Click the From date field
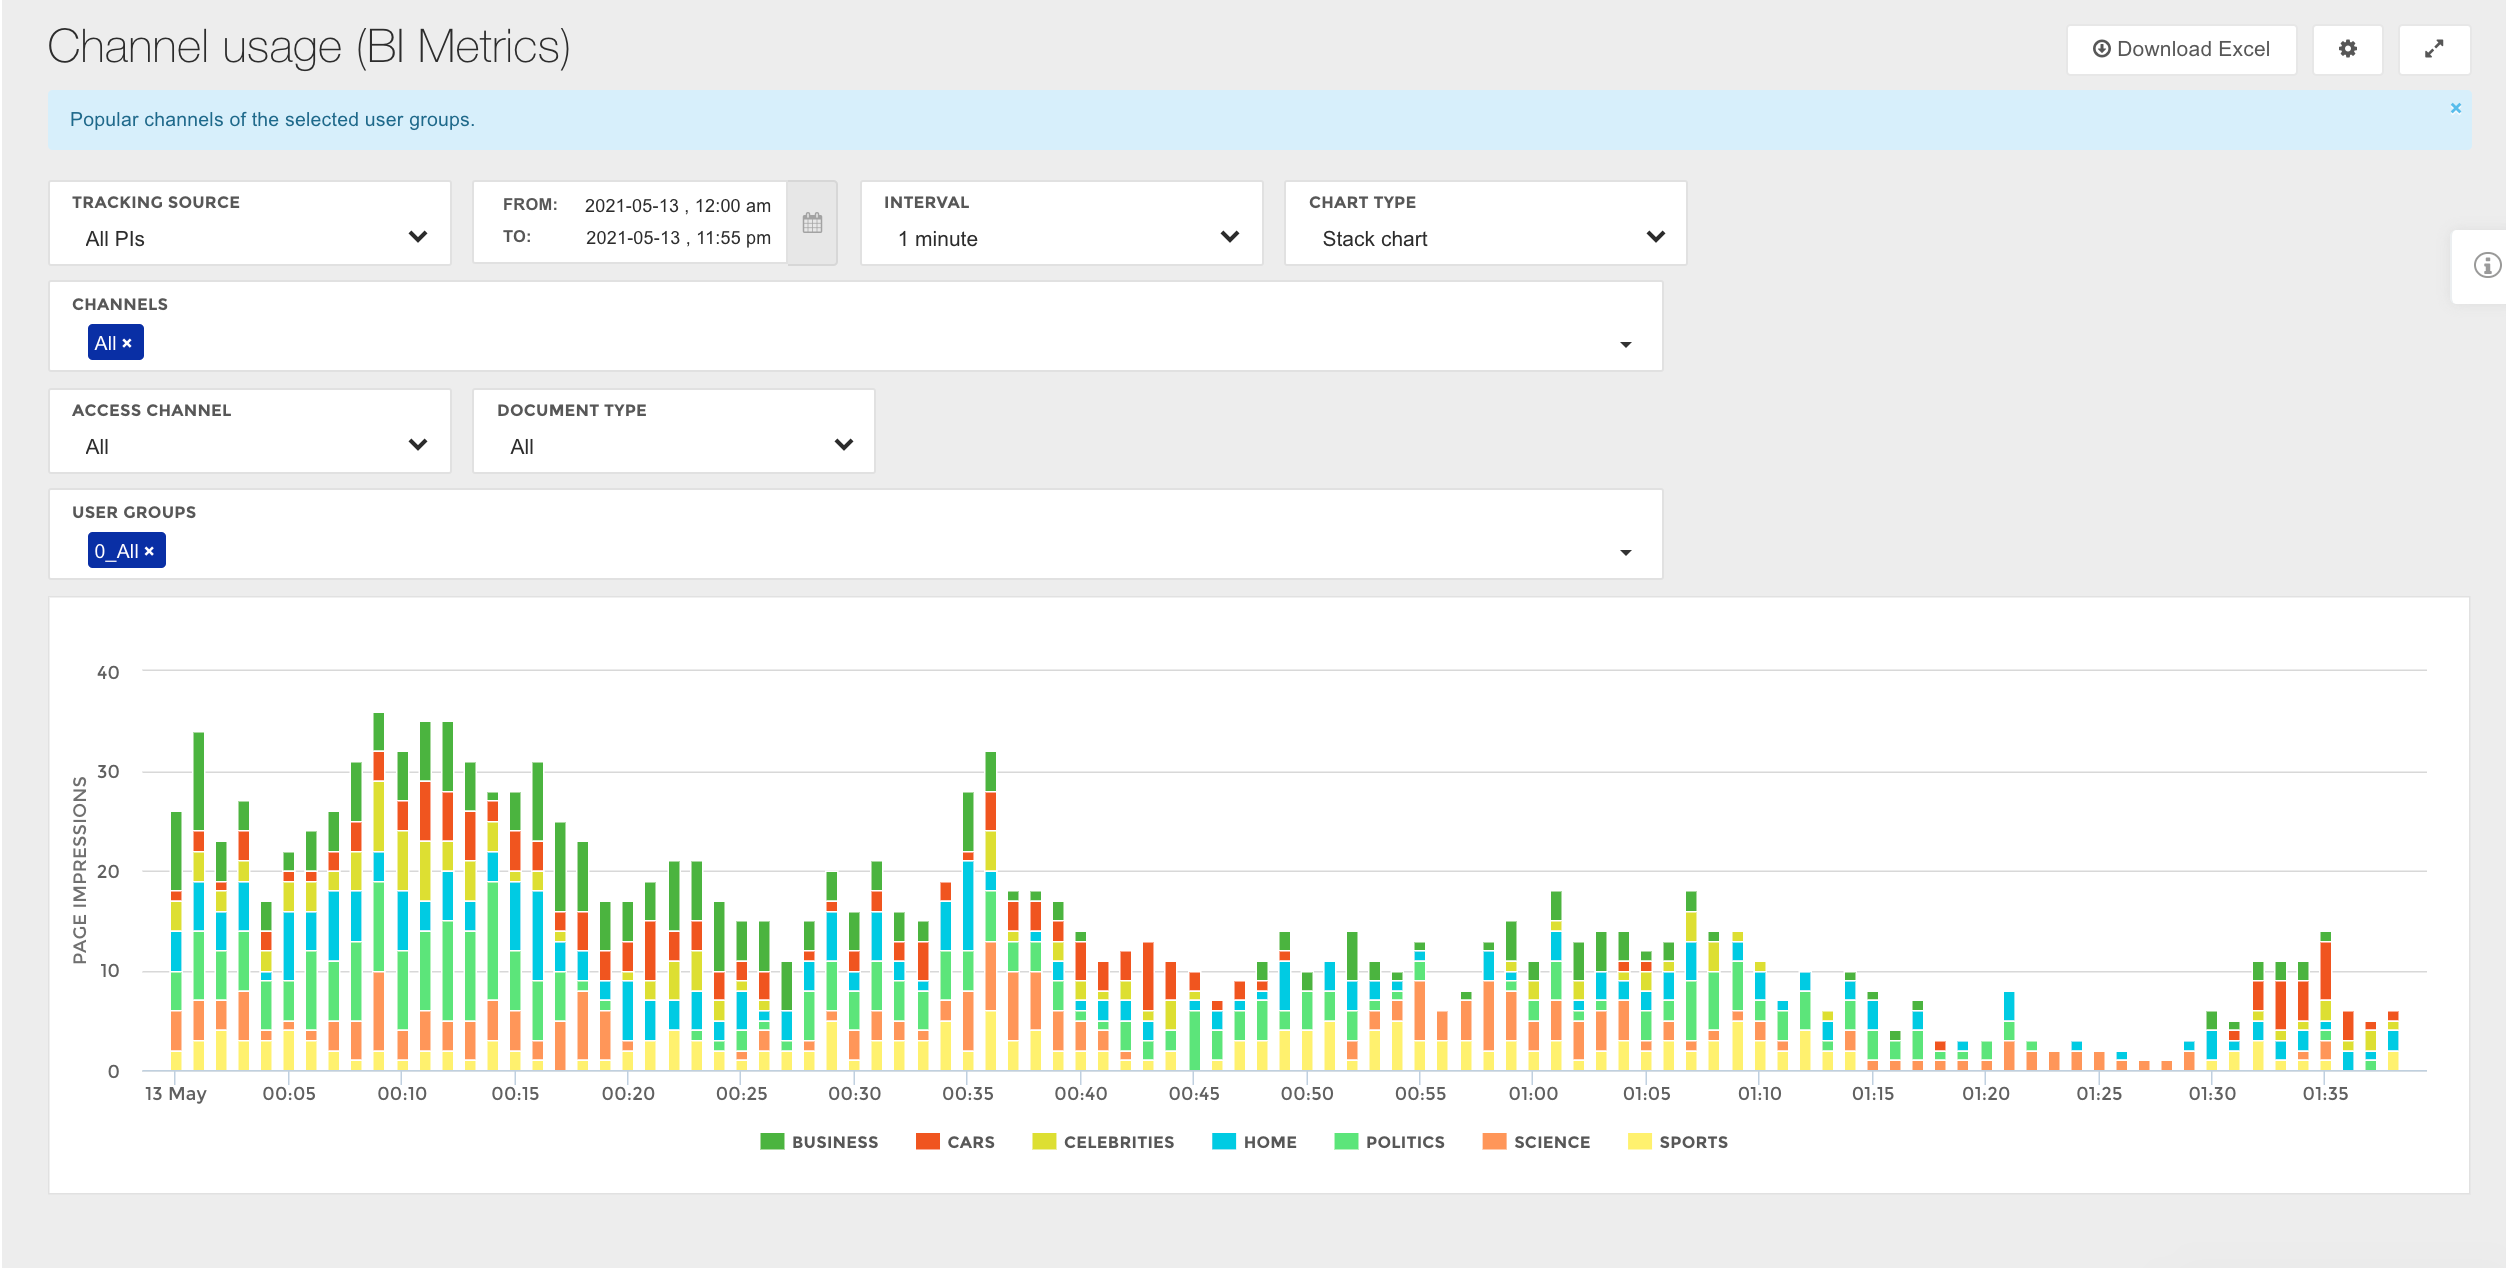Viewport: 2506px width, 1268px height. tap(677, 205)
